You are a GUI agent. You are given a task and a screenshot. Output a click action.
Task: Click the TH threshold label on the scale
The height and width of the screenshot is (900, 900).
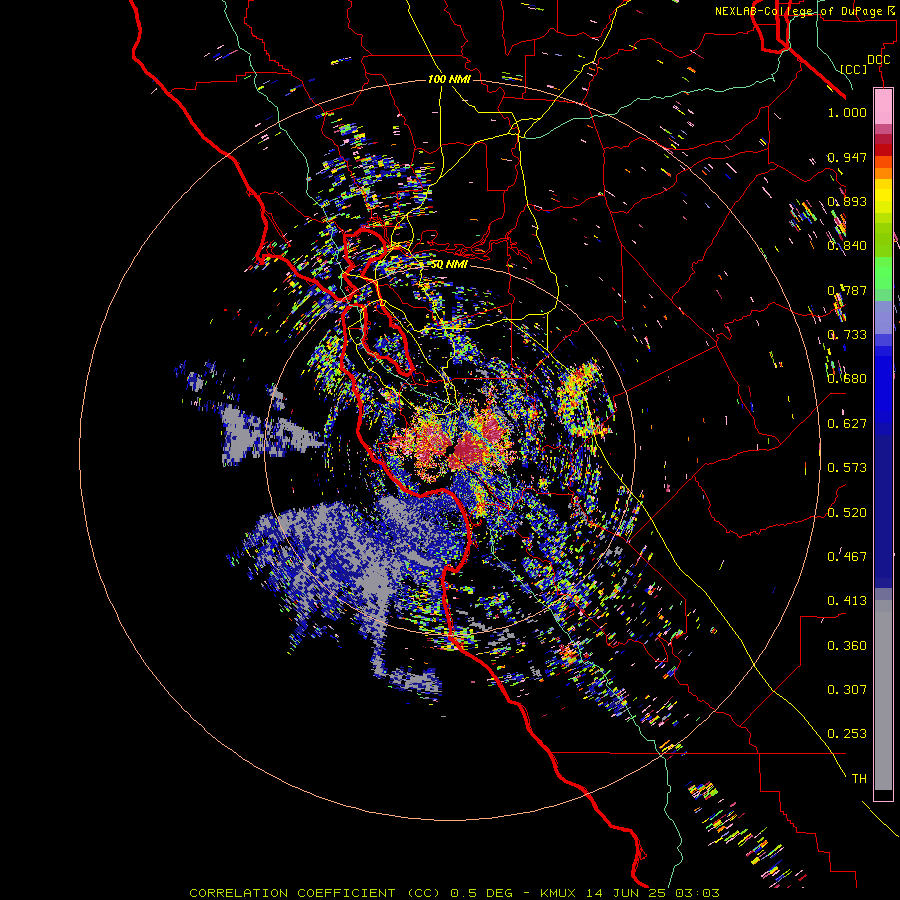coord(859,779)
